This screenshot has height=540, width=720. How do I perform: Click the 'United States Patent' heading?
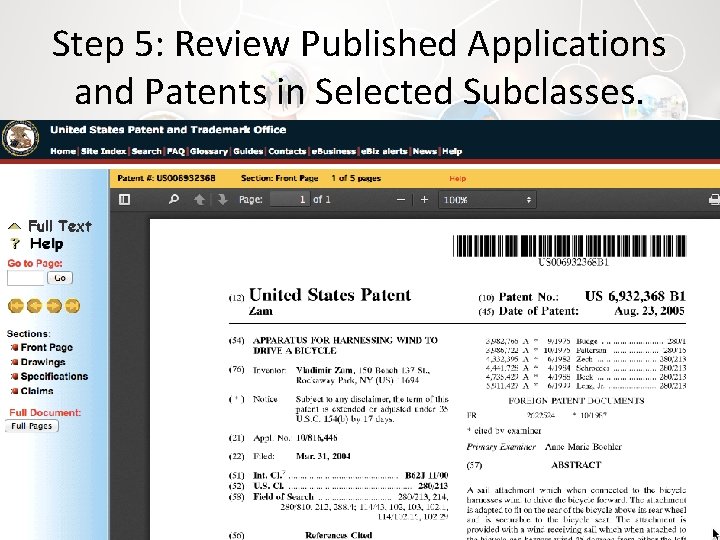pyautogui.click(x=330, y=295)
